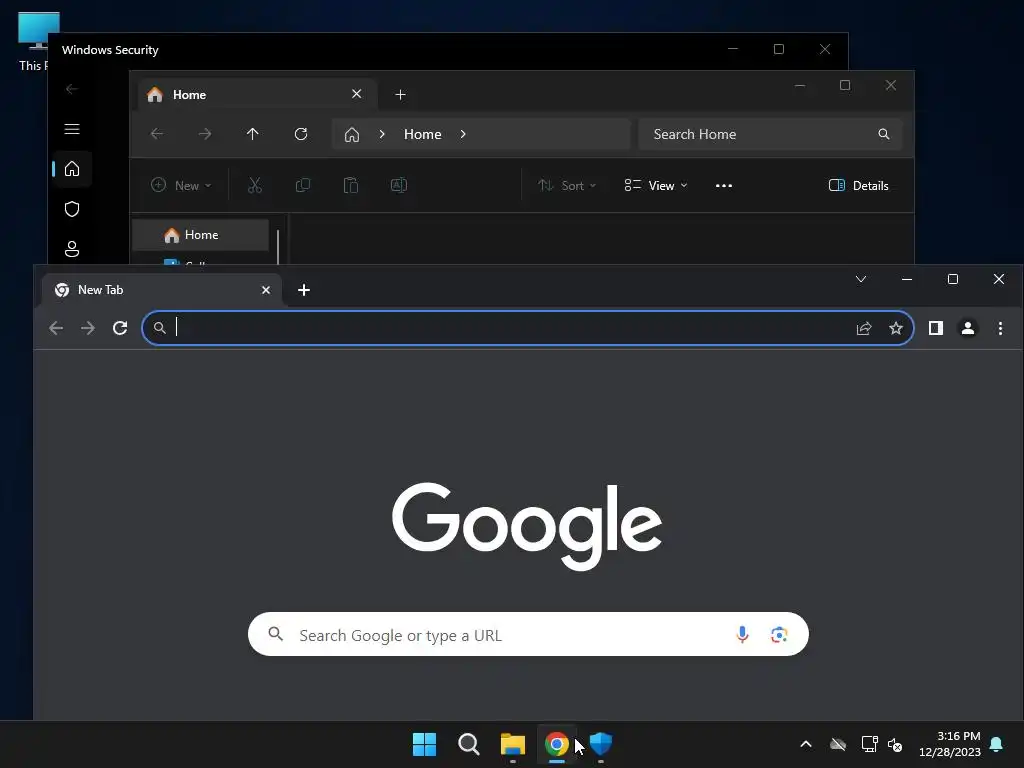Open network status tray icon
This screenshot has height=768, width=1024.
[x=869, y=744]
